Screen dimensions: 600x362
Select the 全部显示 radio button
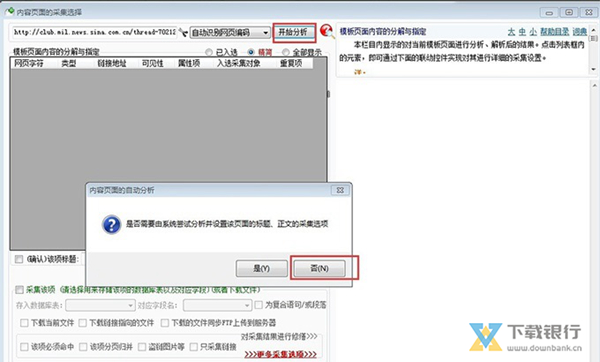pos(285,52)
